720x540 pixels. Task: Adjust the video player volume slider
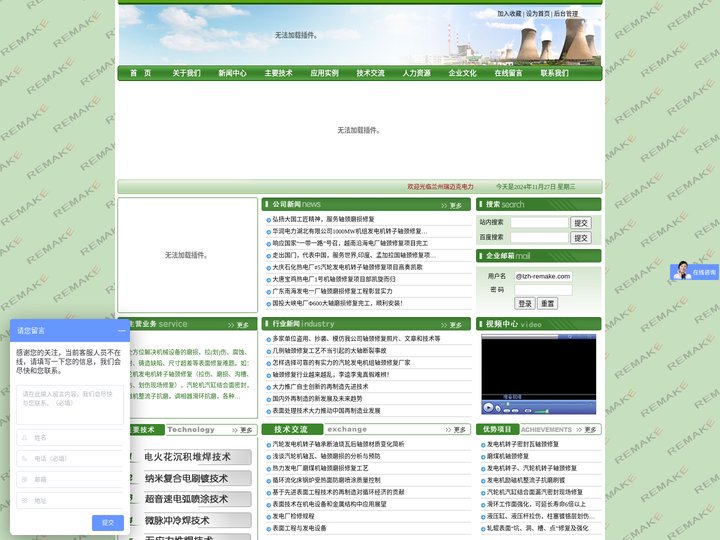[x=541, y=411]
